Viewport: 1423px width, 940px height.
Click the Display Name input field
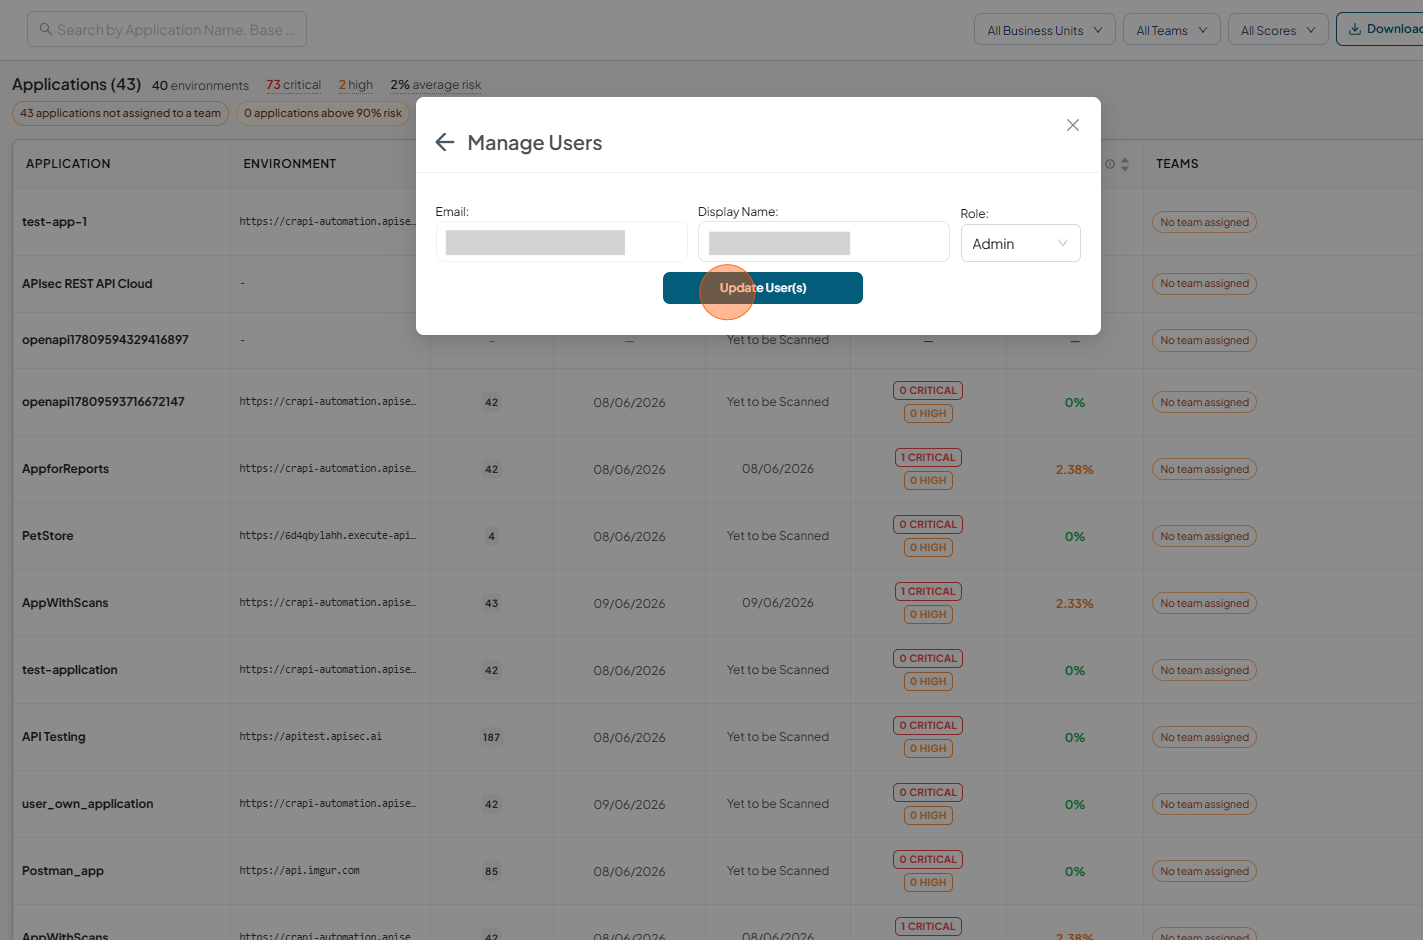824,242
